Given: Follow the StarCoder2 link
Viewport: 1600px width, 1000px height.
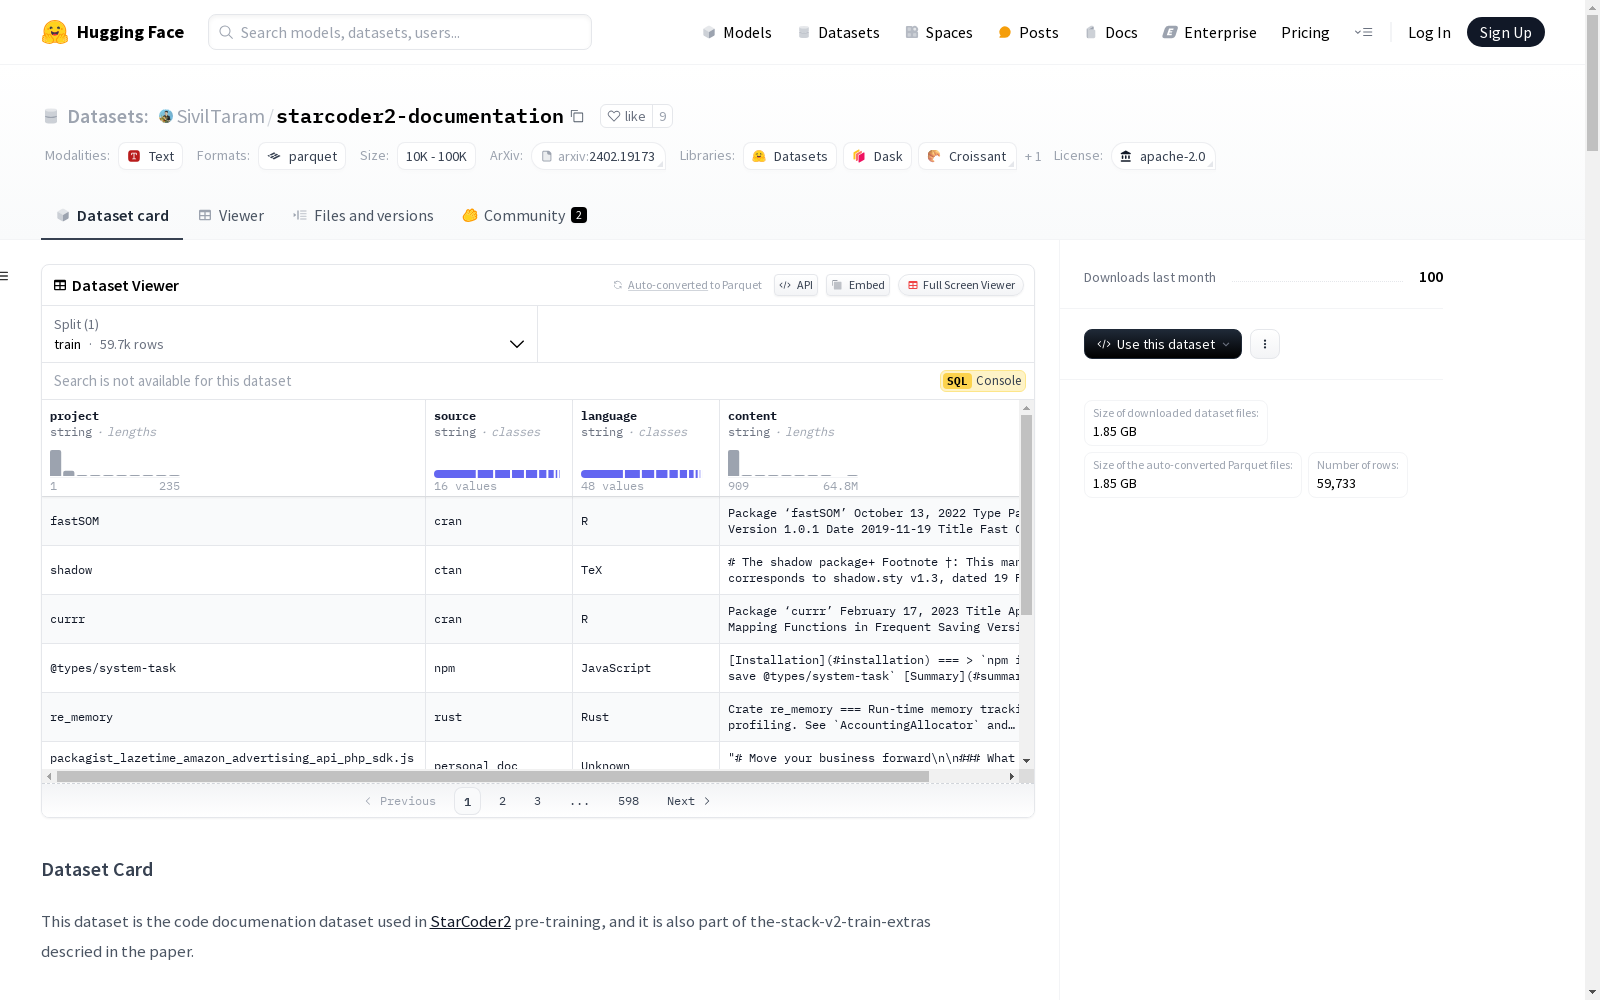Looking at the screenshot, I should point(471,921).
